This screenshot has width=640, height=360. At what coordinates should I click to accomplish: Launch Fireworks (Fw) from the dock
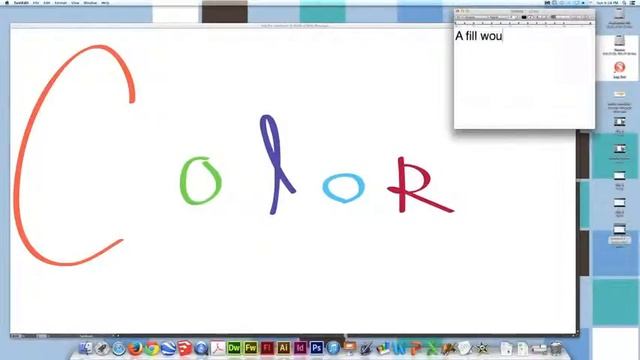click(x=251, y=348)
